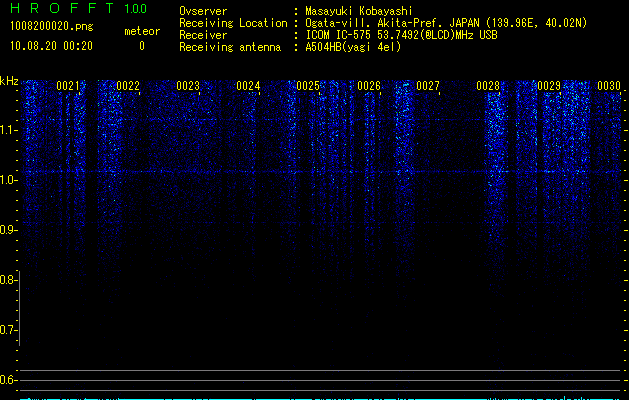Screen dimensions: 629x400
Task: Click the 0029 time marker
Action: point(549,86)
